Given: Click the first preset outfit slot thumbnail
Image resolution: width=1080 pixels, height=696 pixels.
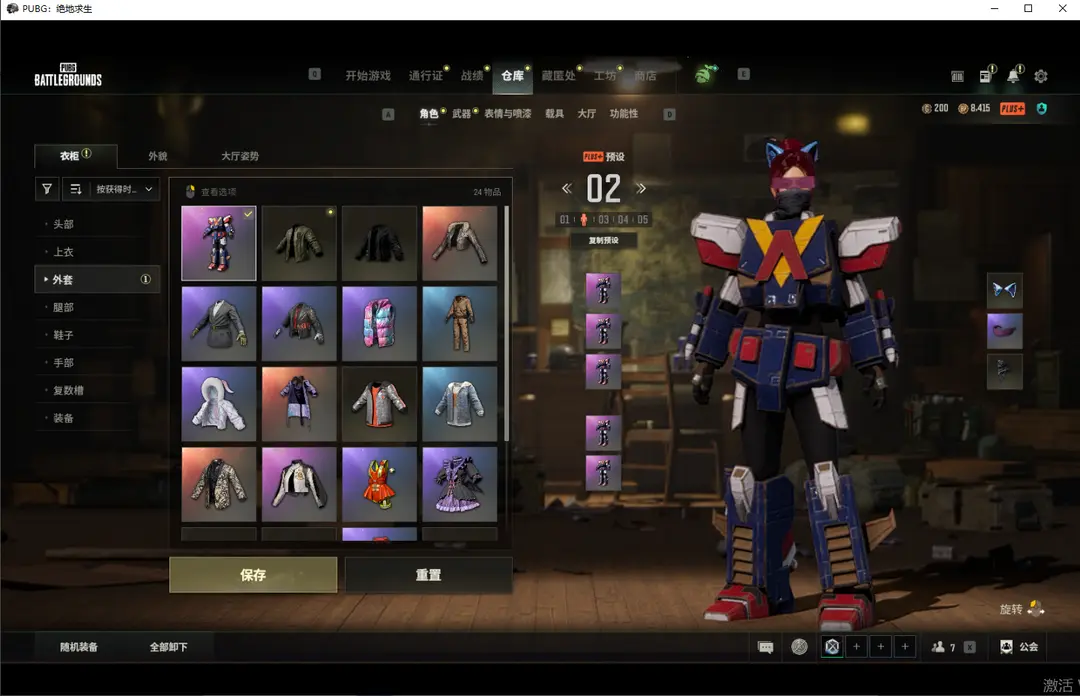Looking at the screenshot, I should (x=603, y=290).
